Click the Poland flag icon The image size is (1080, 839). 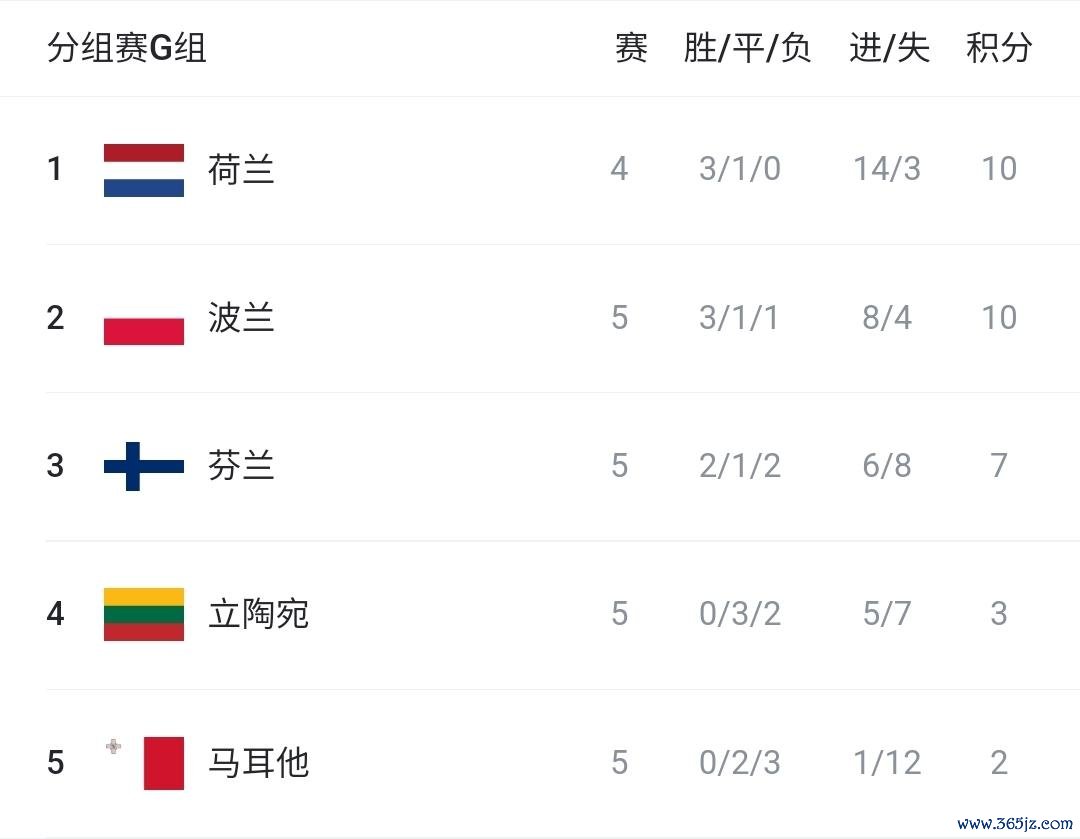tap(143, 318)
